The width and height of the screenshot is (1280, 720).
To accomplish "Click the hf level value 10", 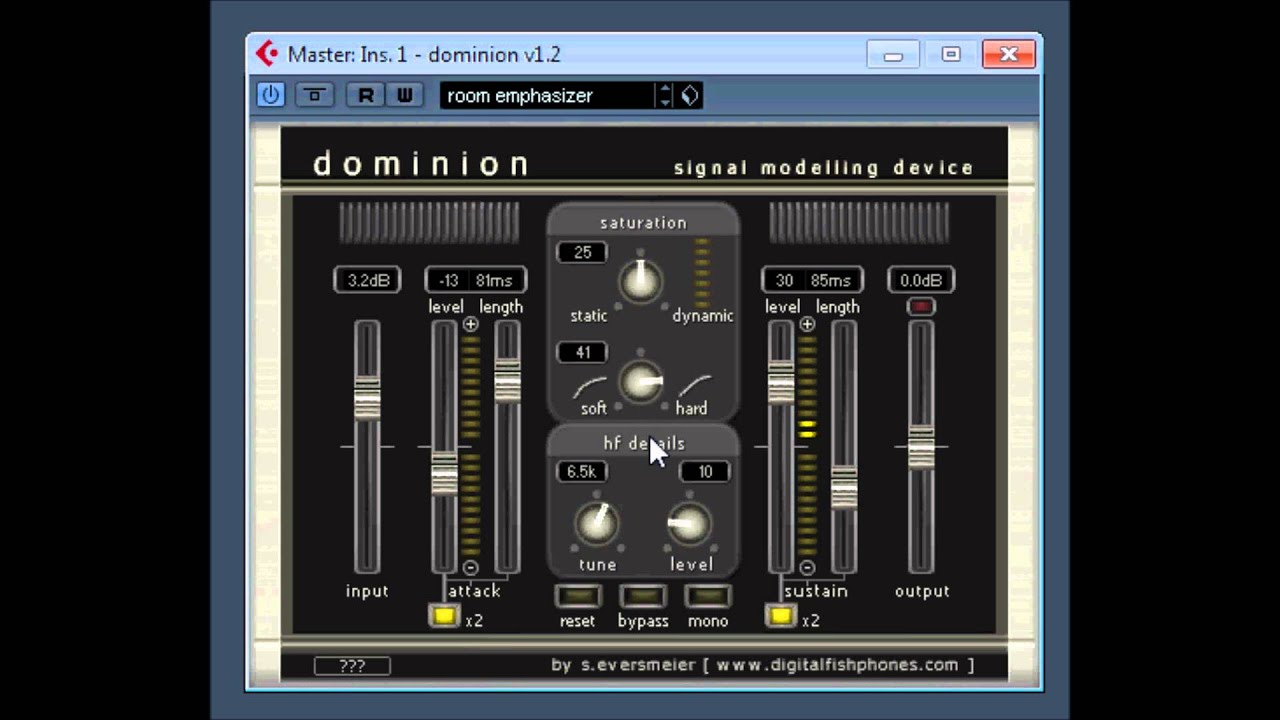I will coord(705,471).
